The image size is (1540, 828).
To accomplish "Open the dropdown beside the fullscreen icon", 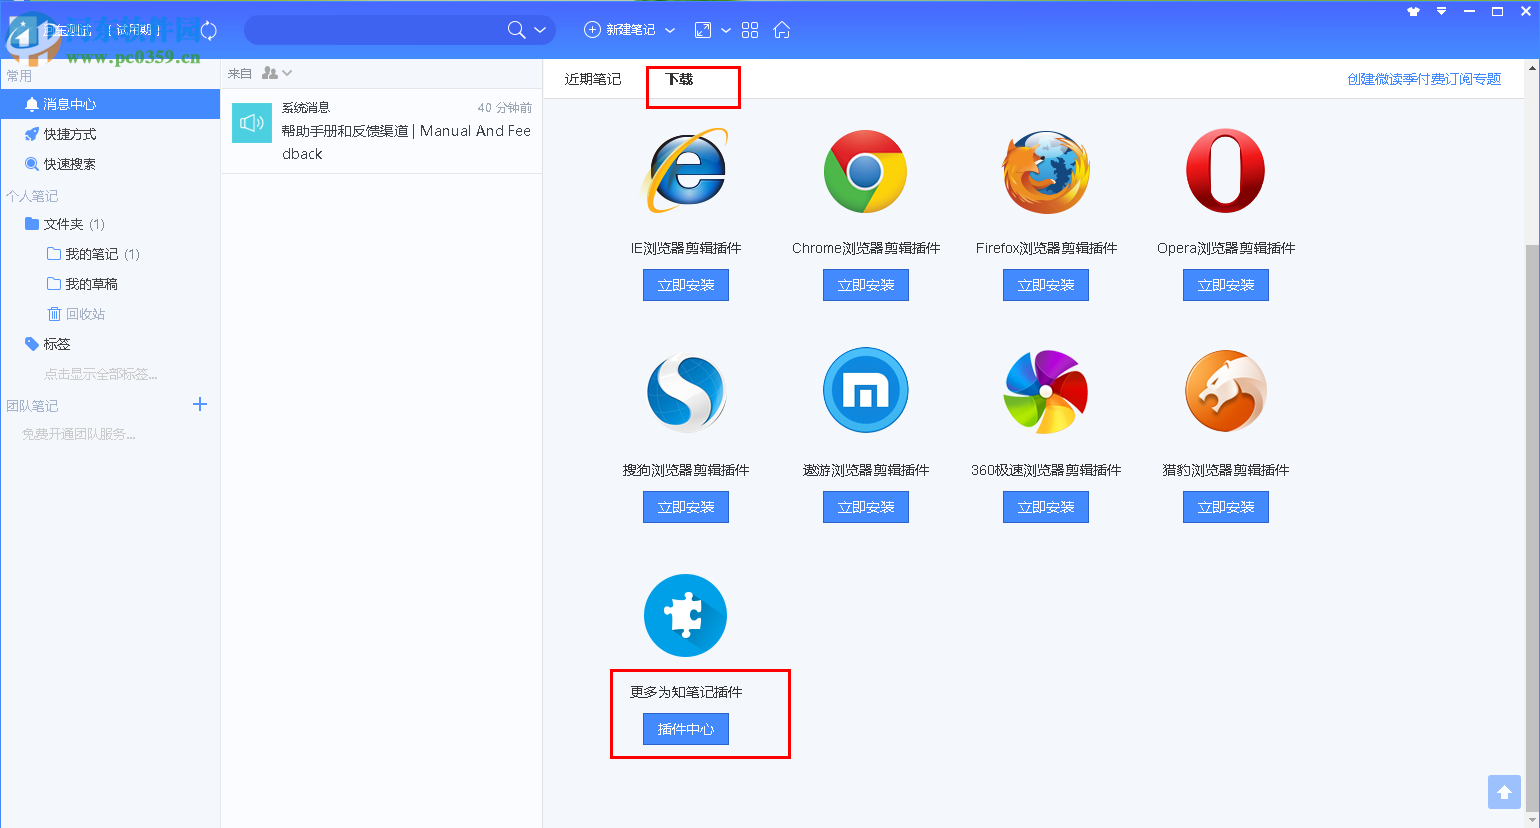I will point(726,30).
